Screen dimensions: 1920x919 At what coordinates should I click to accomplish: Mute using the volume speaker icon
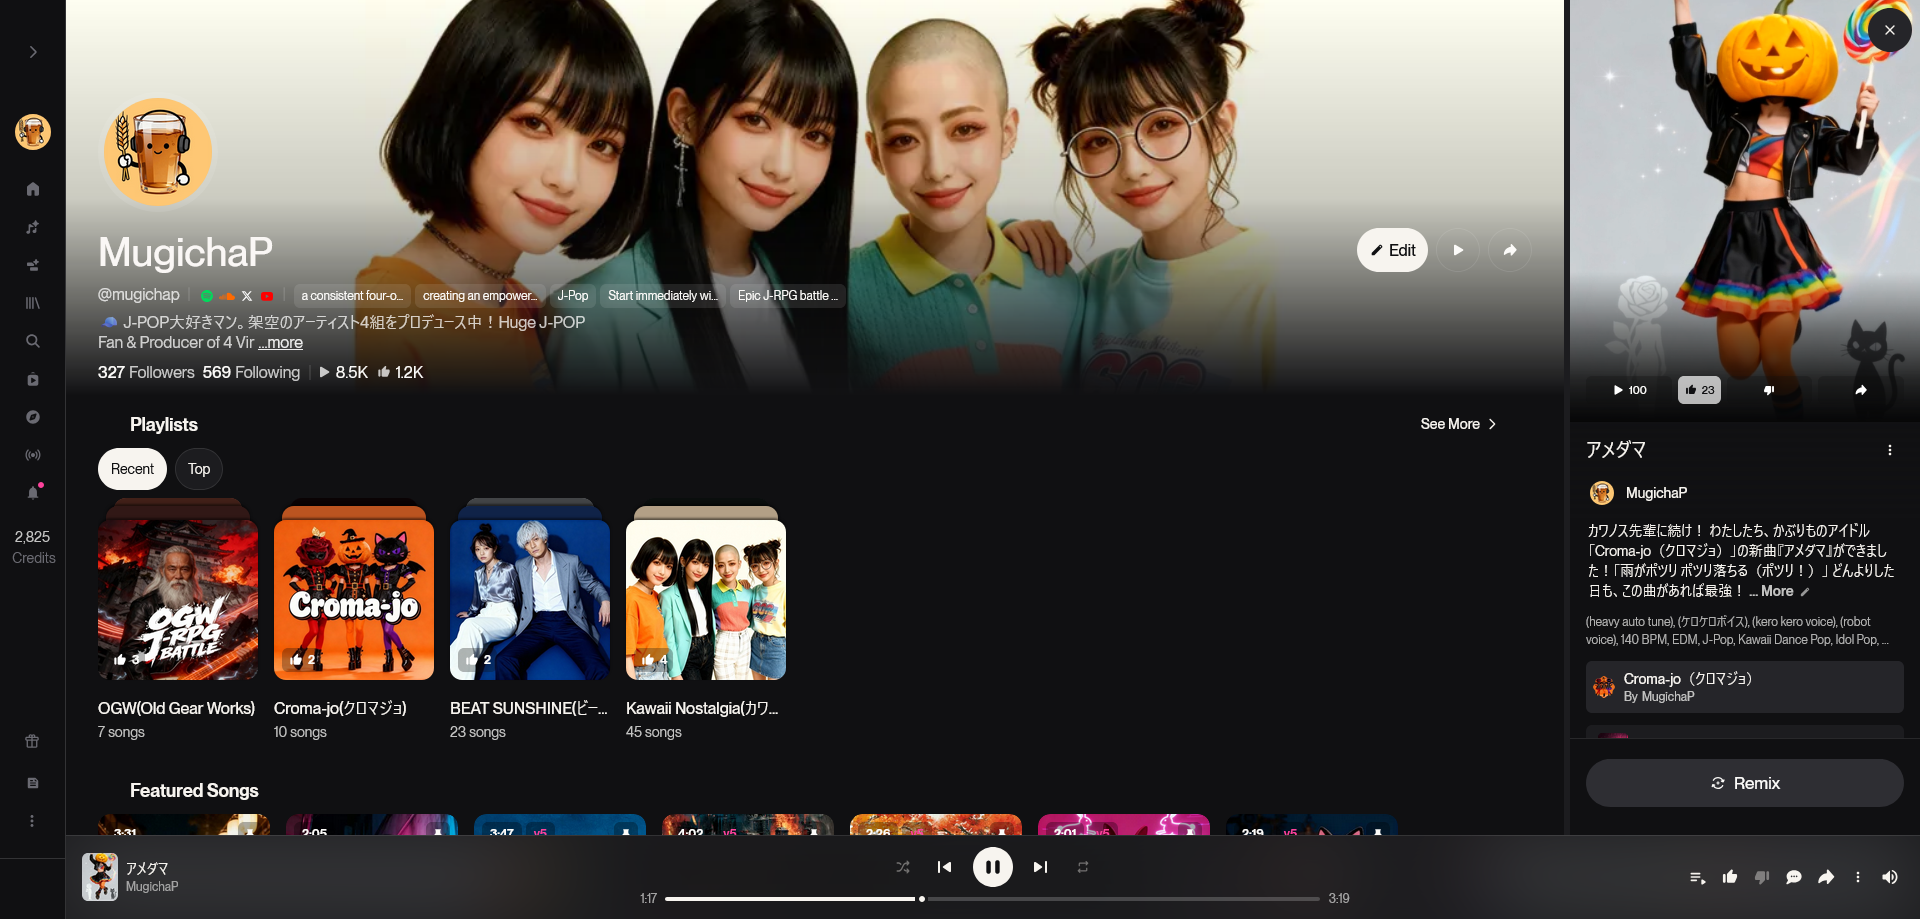click(x=1890, y=877)
